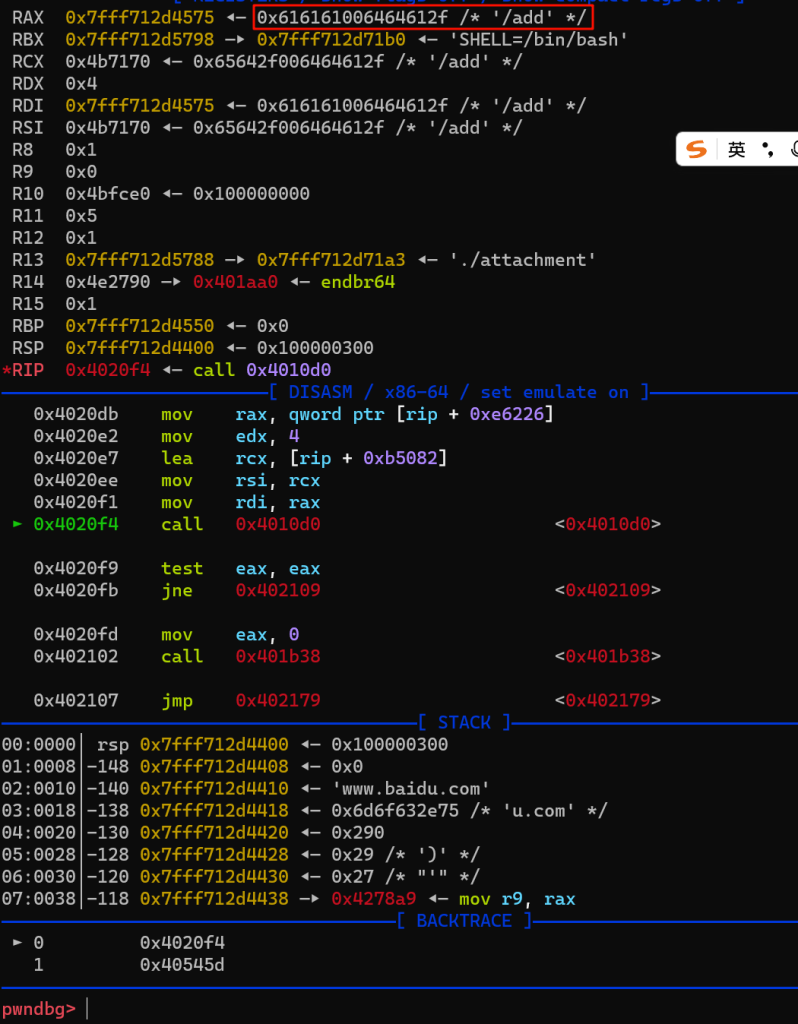
Task: Click the green arrow at current instruction 0x4020f4
Action: click(17, 524)
